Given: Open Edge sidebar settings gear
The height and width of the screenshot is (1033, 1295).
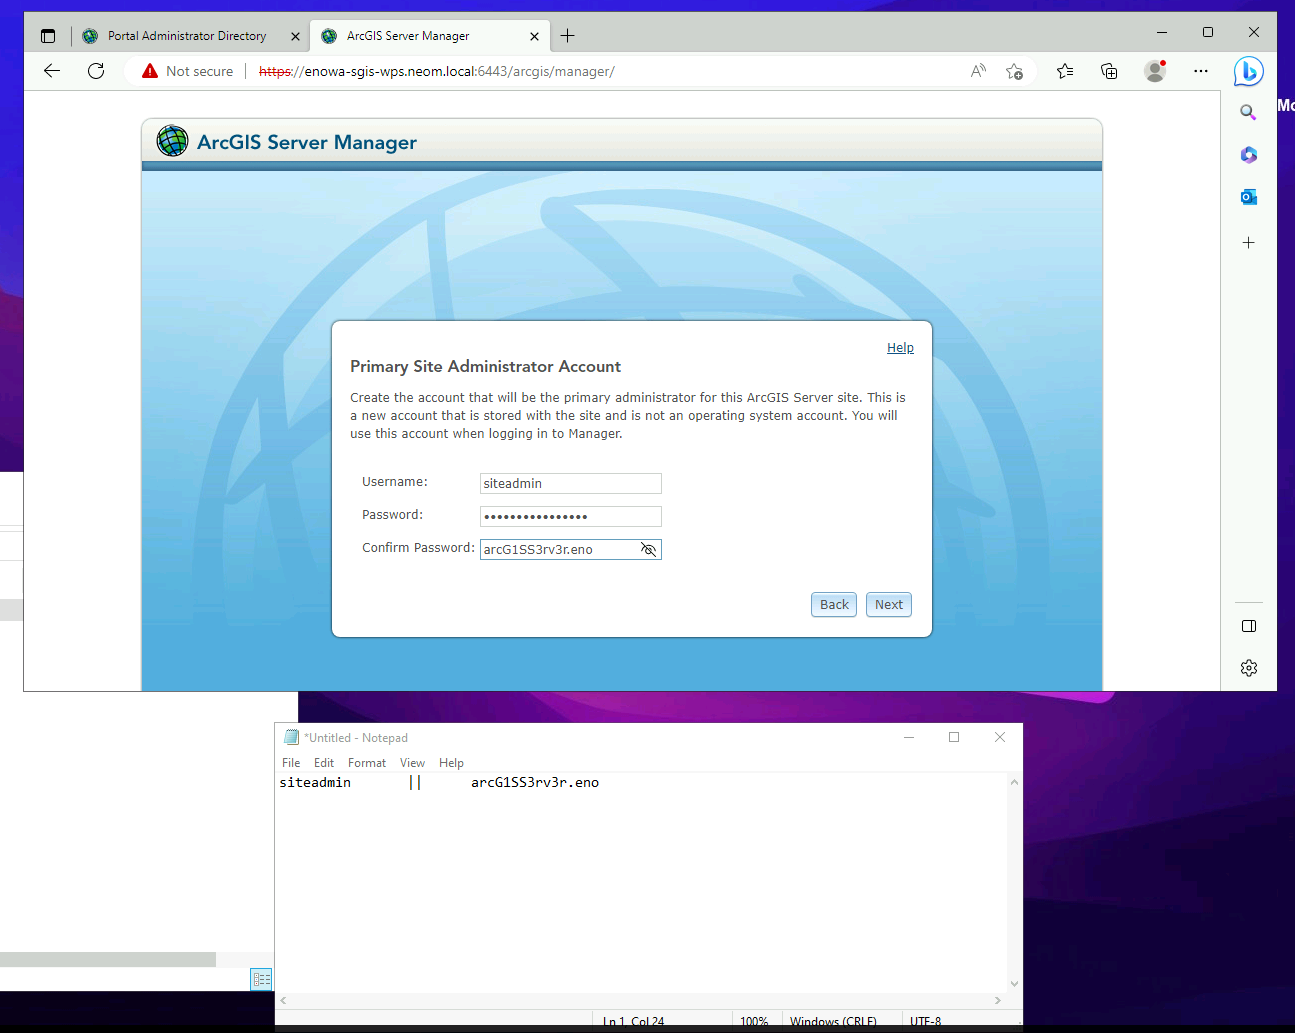Looking at the screenshot, I should (1248, 668).
